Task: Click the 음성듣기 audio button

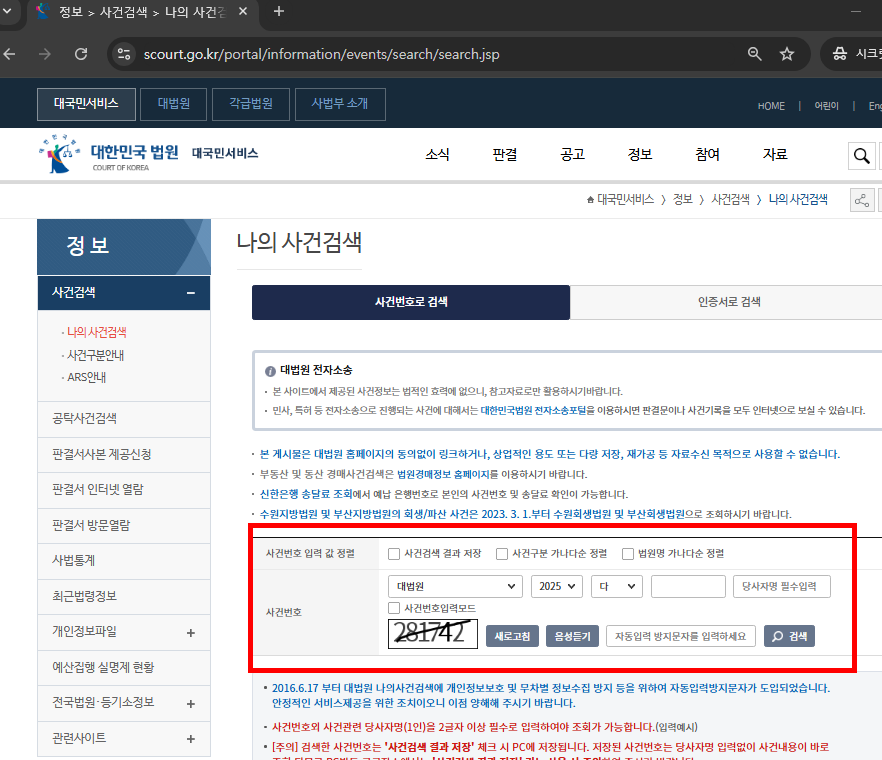Action: click(571, 635)
